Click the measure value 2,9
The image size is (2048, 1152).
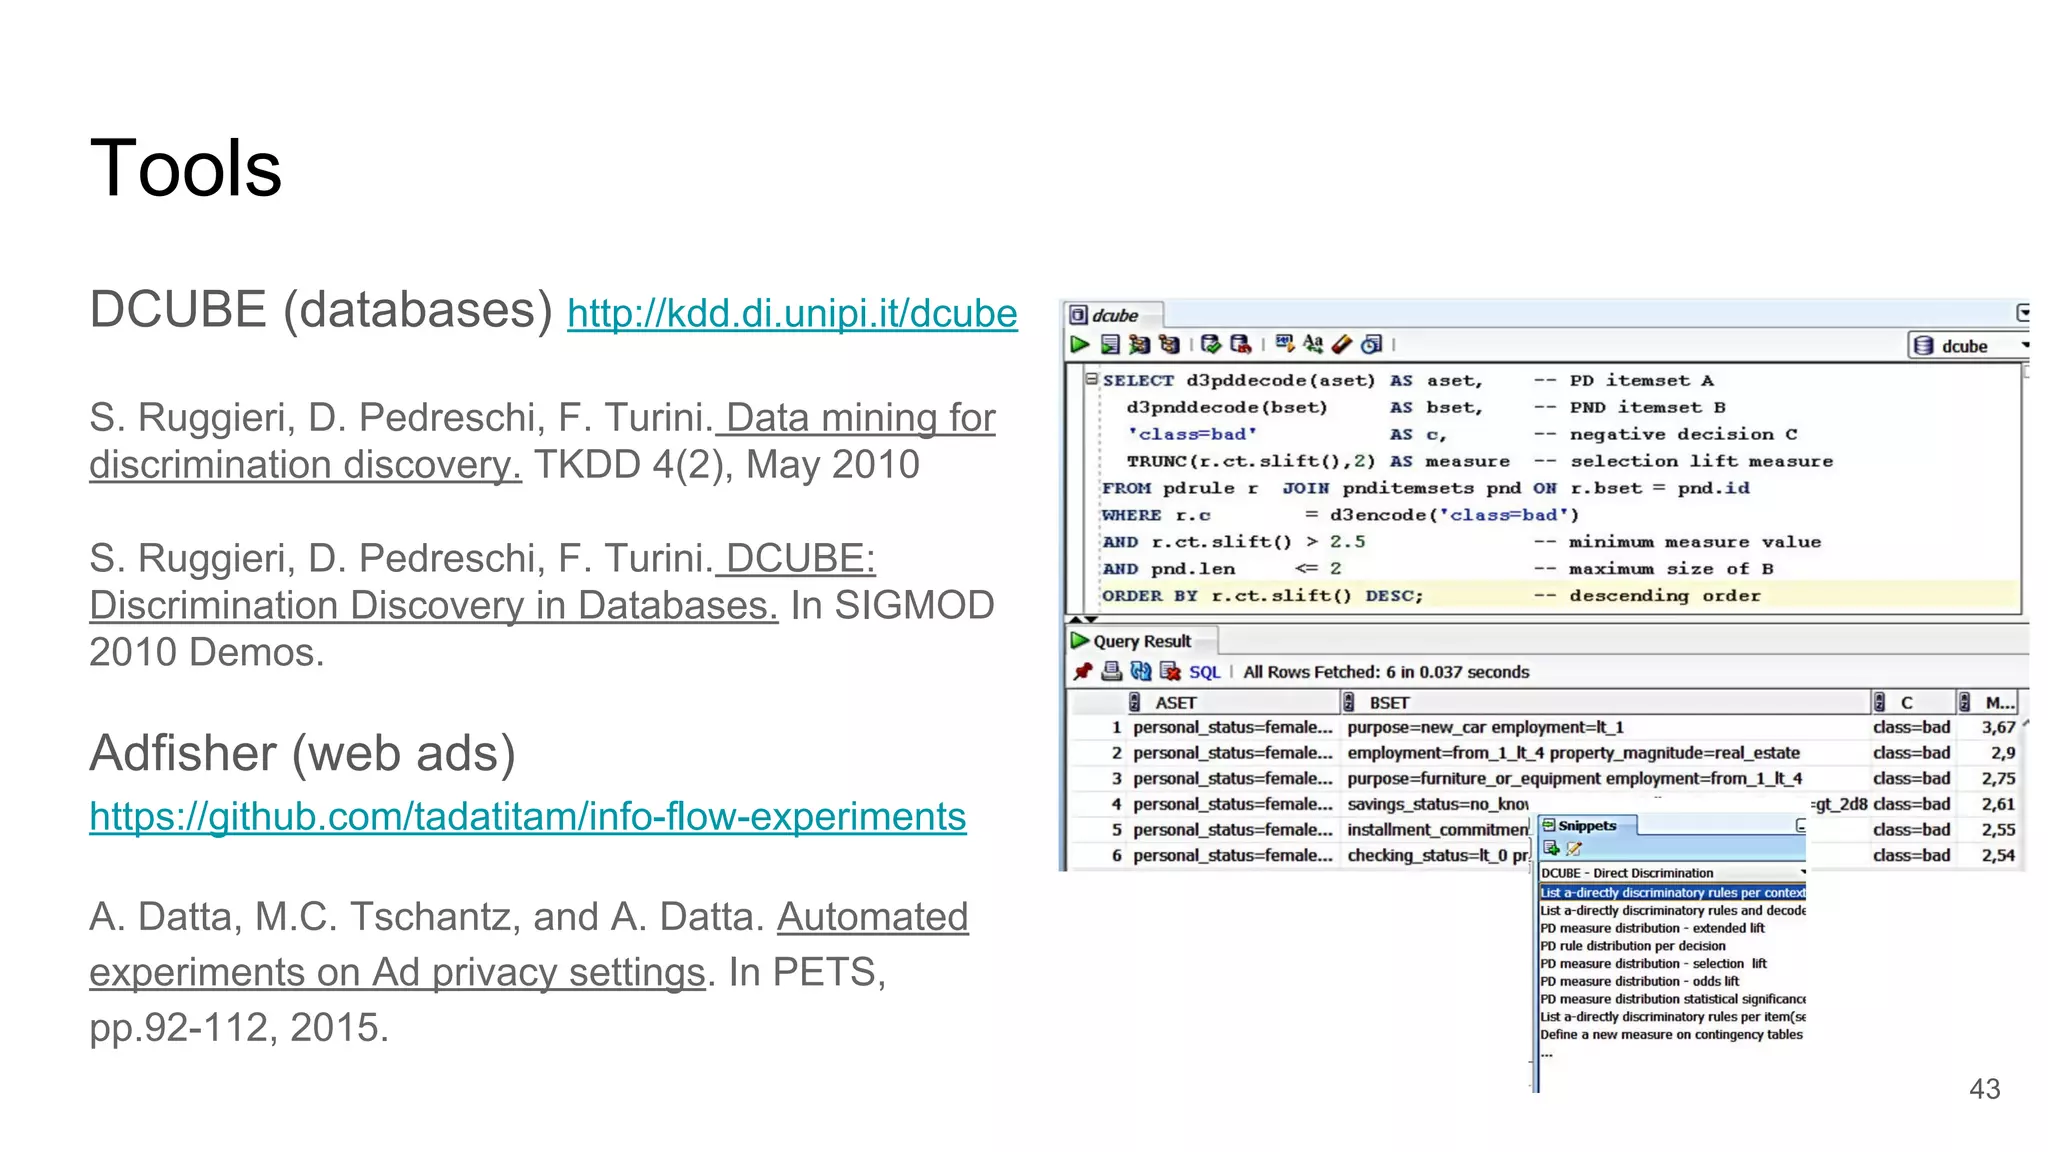pyautogui.click(x=2003, y=753)
